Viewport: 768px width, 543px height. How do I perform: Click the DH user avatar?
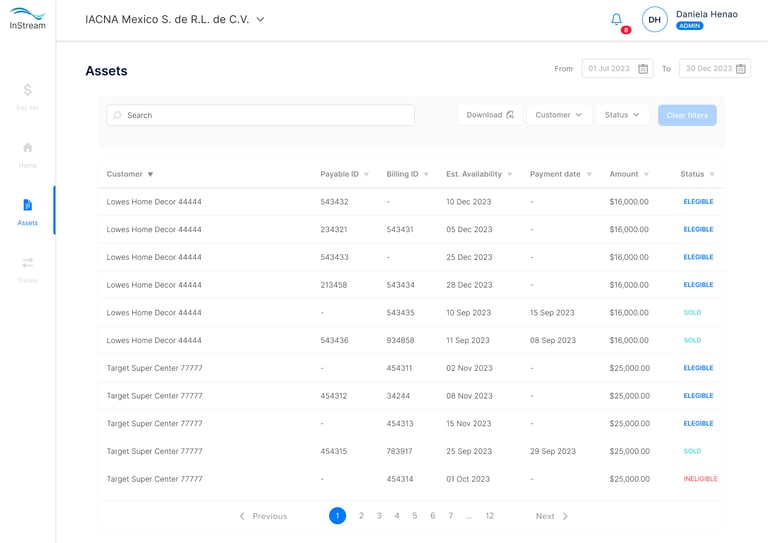pyautogui.click(x=654, y=20)
